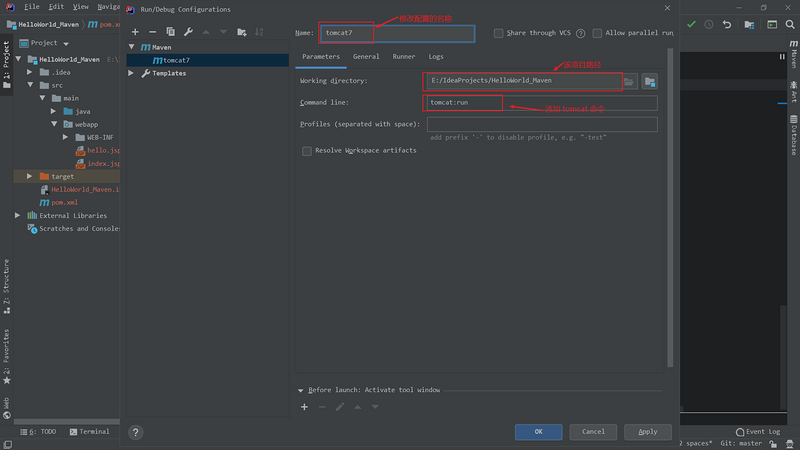Viewport: 800px width, 450px height.
Task: Open the Runner tab
Action: point(404,57)
